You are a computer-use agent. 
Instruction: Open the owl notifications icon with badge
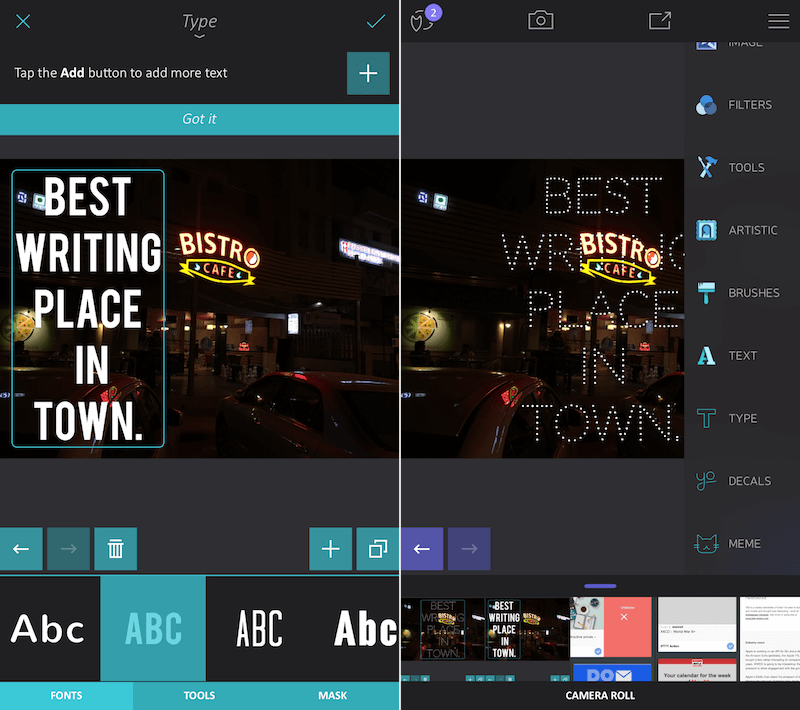point(423,21)
